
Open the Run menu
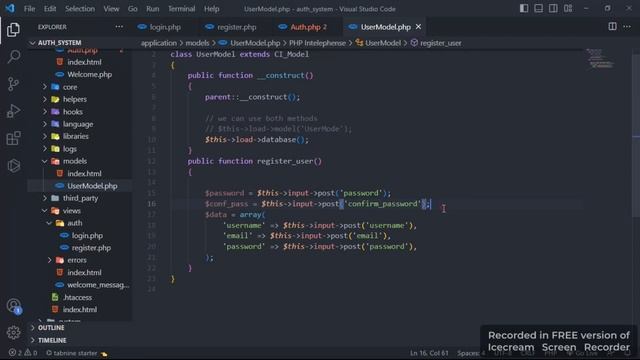point(153,9)
